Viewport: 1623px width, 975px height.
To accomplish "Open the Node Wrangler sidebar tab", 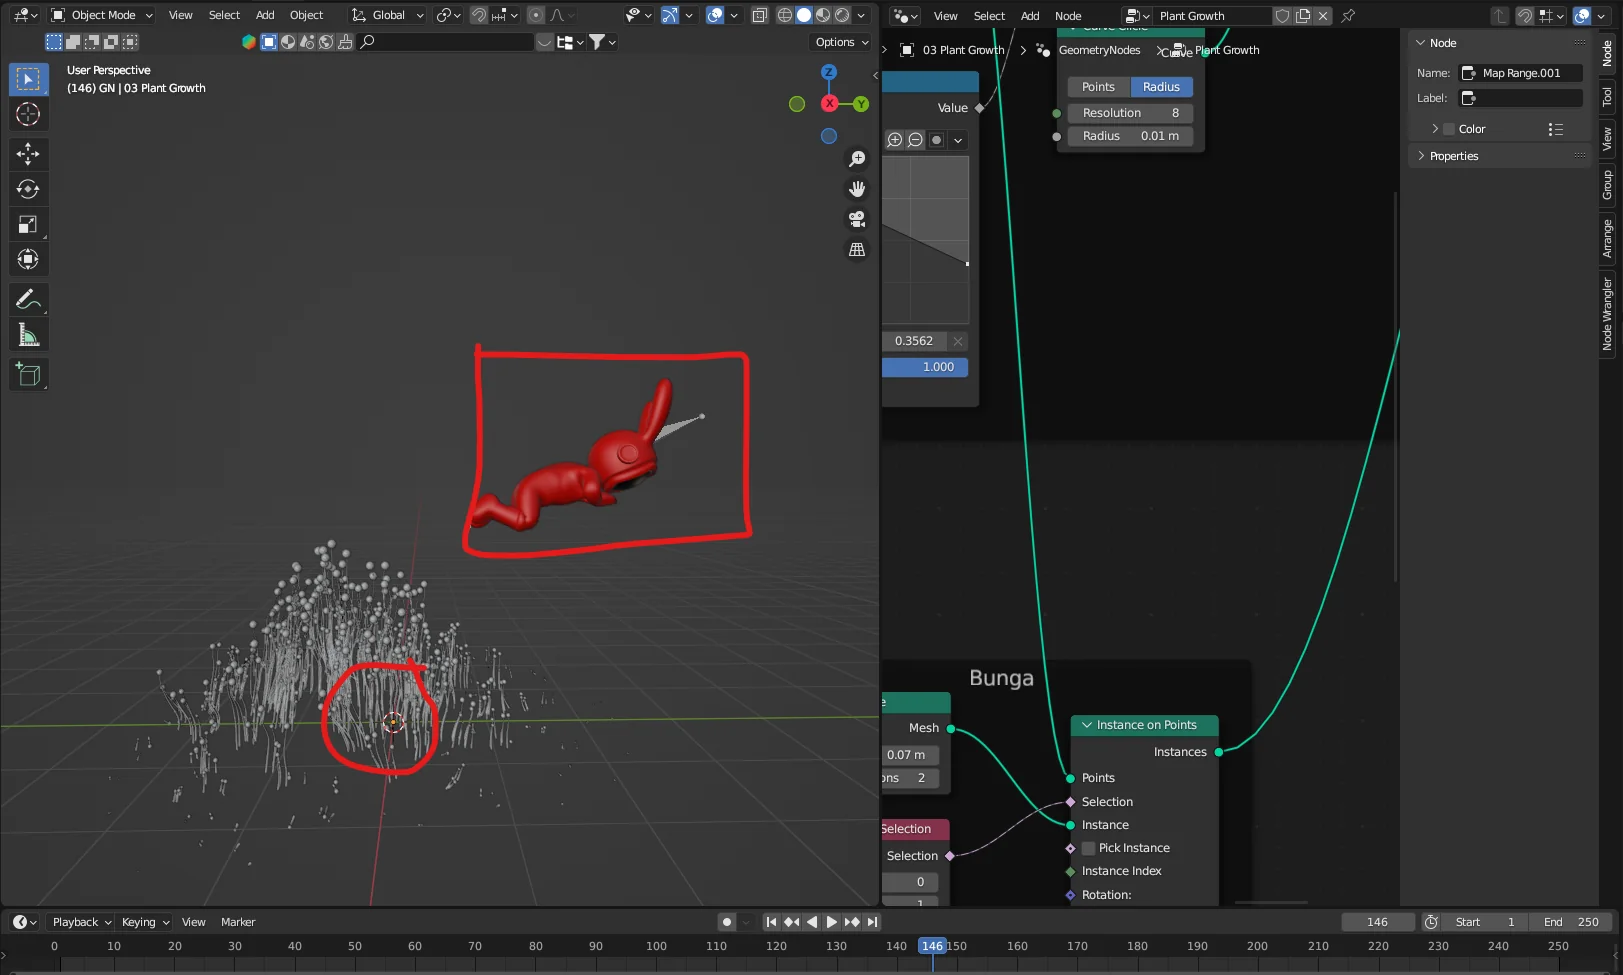I will [1607, 314].
